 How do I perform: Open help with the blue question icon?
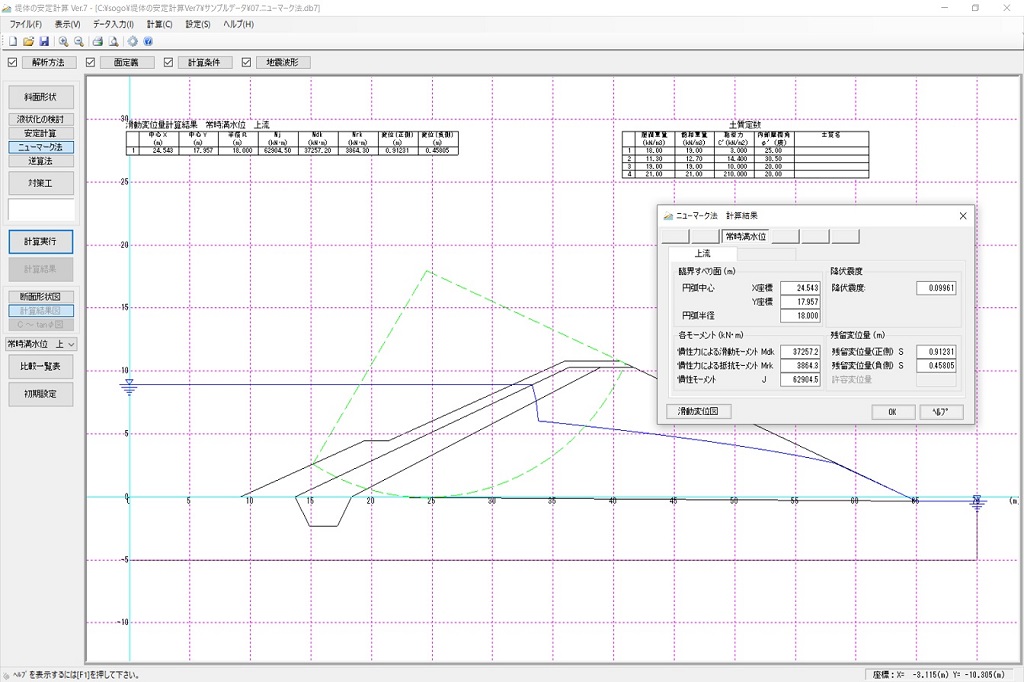pos(148,41)
